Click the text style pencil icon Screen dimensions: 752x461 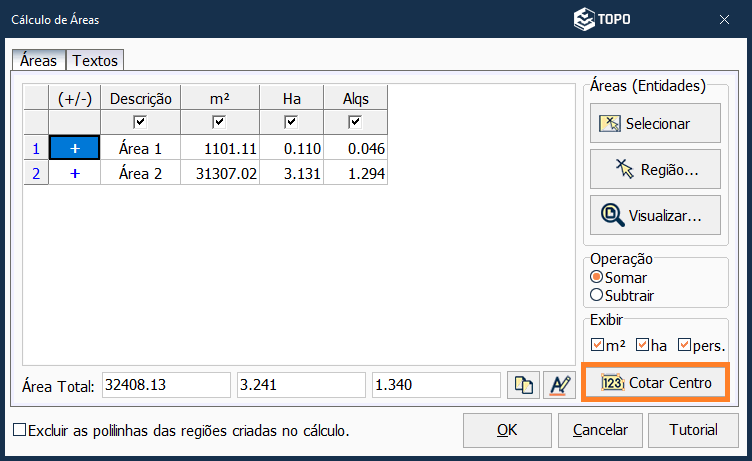(557, 386)
